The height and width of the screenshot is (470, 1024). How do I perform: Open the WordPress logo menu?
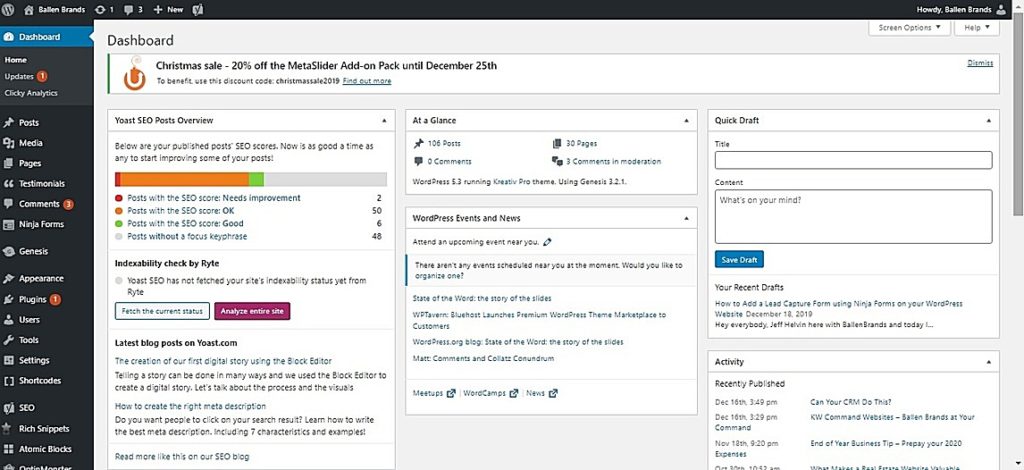[8, 10]
